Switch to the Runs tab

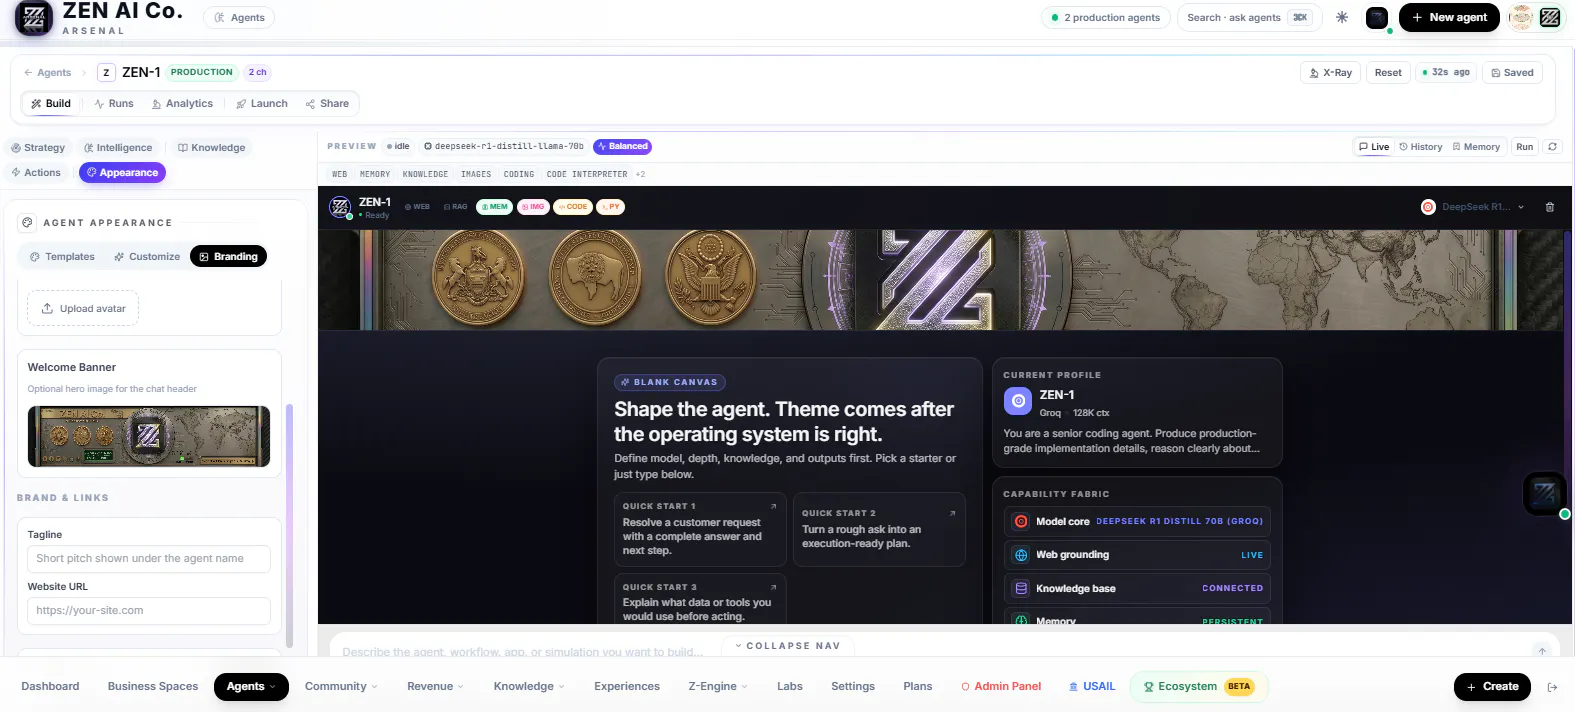point(113,103)
